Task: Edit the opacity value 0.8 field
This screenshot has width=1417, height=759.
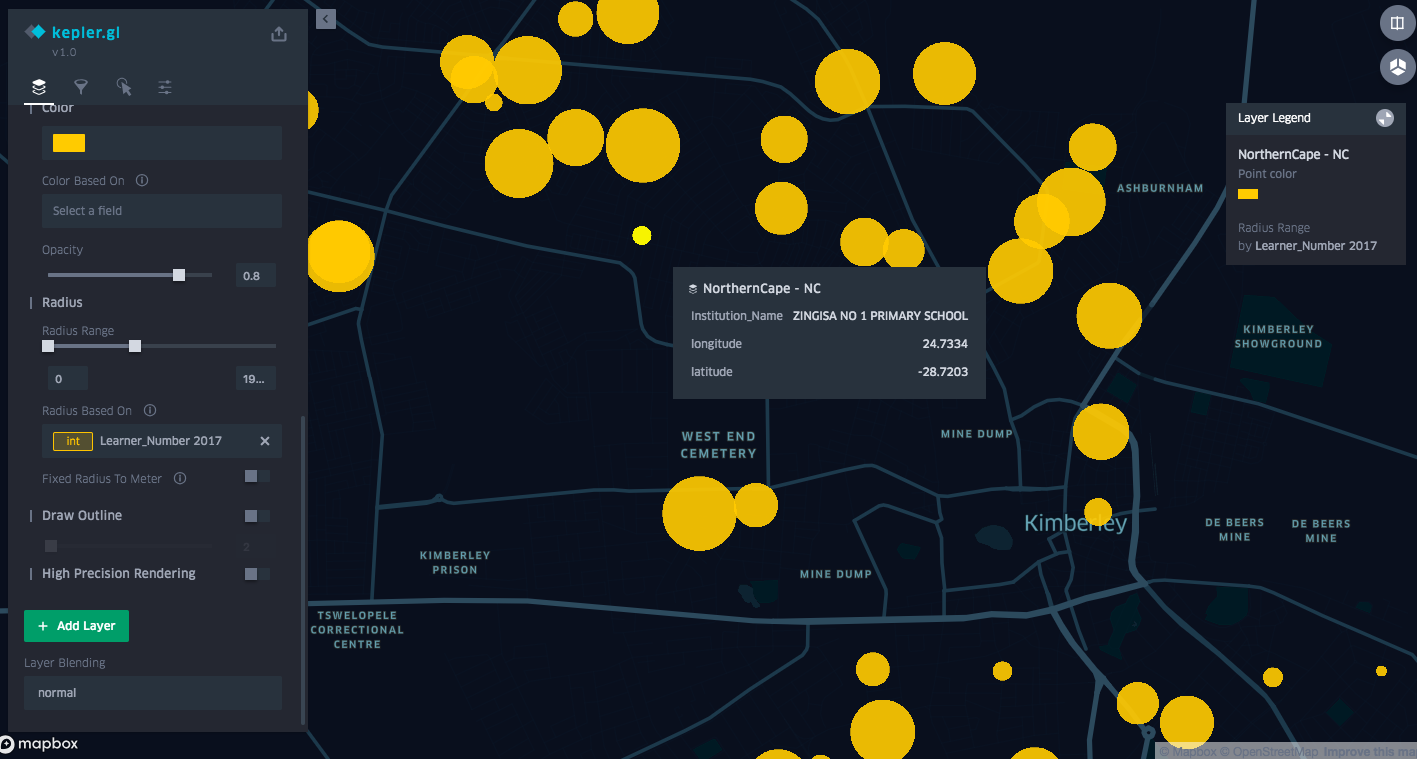Action: point(256,275)
